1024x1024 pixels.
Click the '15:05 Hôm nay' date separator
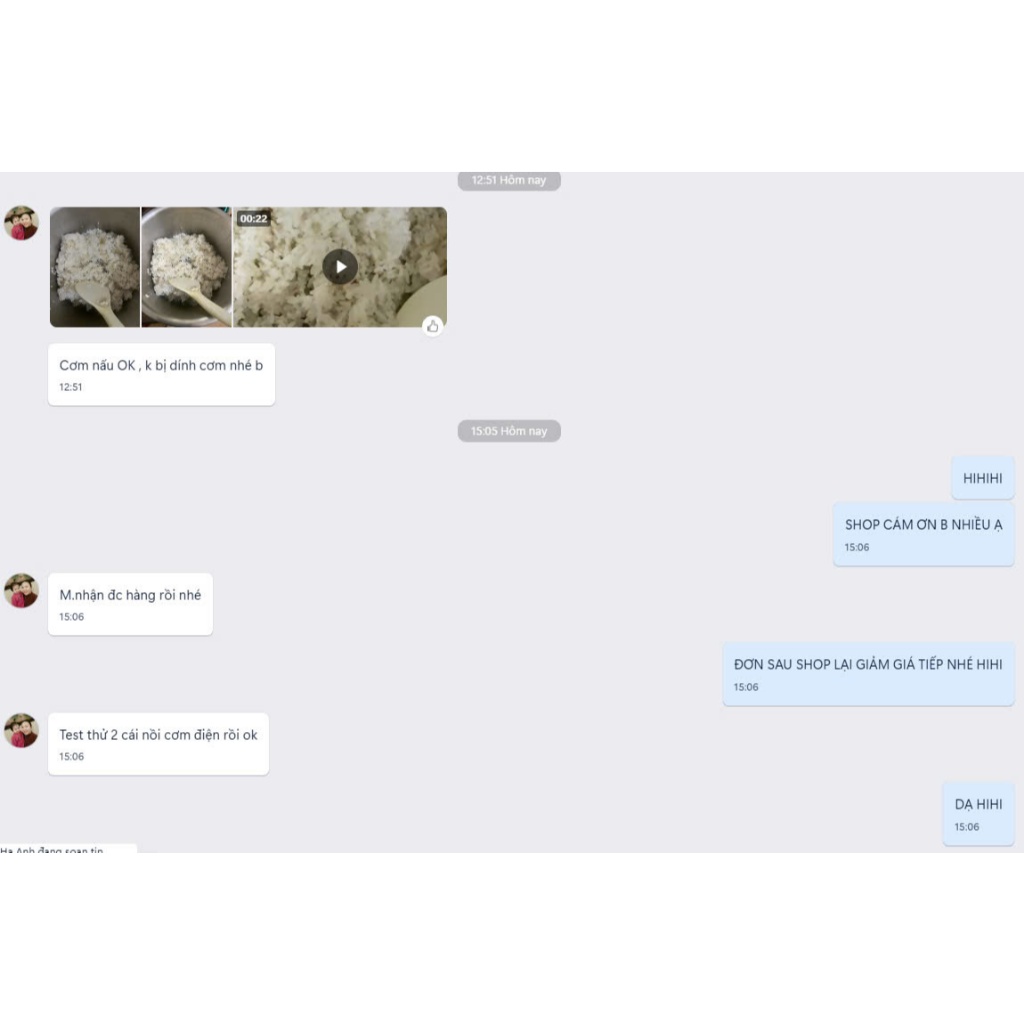click(x=509, y=431)
